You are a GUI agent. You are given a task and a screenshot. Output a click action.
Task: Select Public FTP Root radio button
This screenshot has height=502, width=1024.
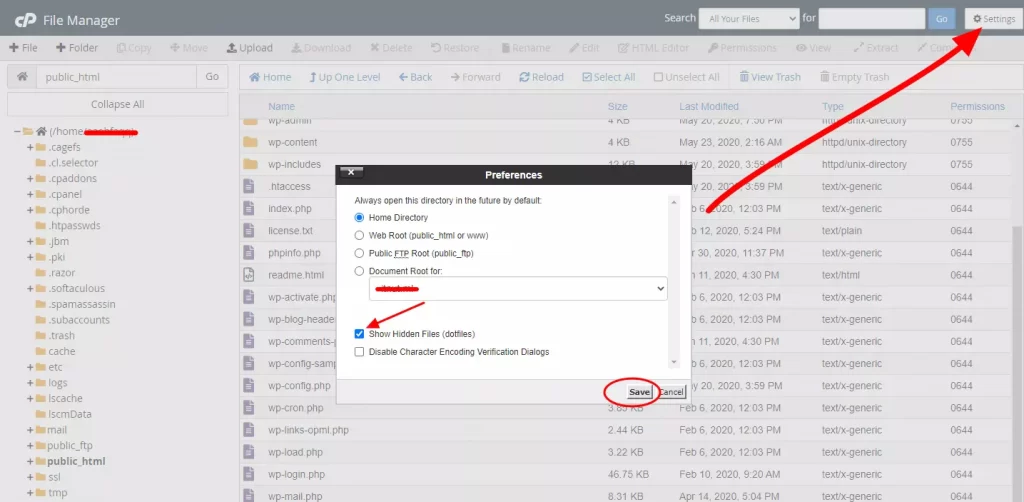pos(359,253)
